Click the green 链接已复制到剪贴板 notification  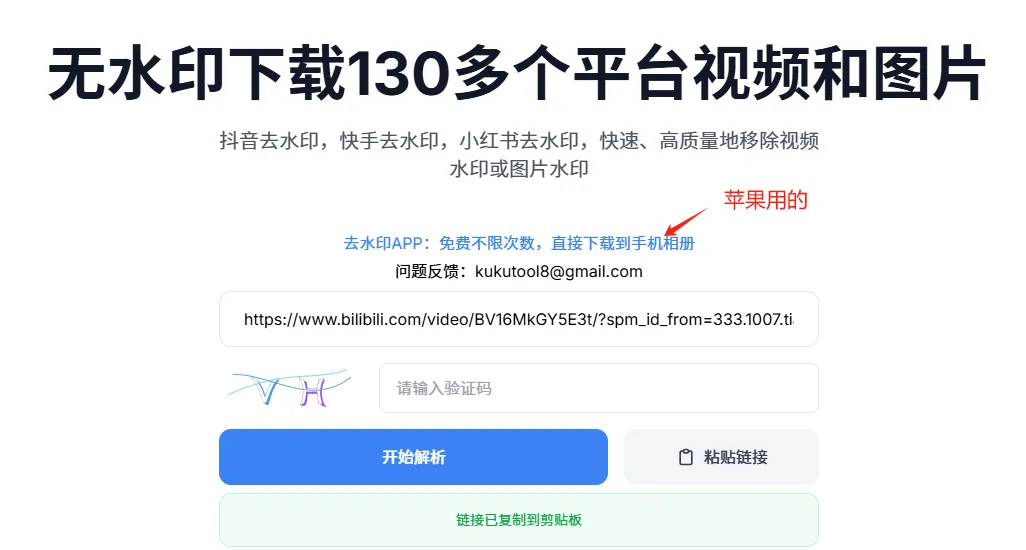point(518,520)
